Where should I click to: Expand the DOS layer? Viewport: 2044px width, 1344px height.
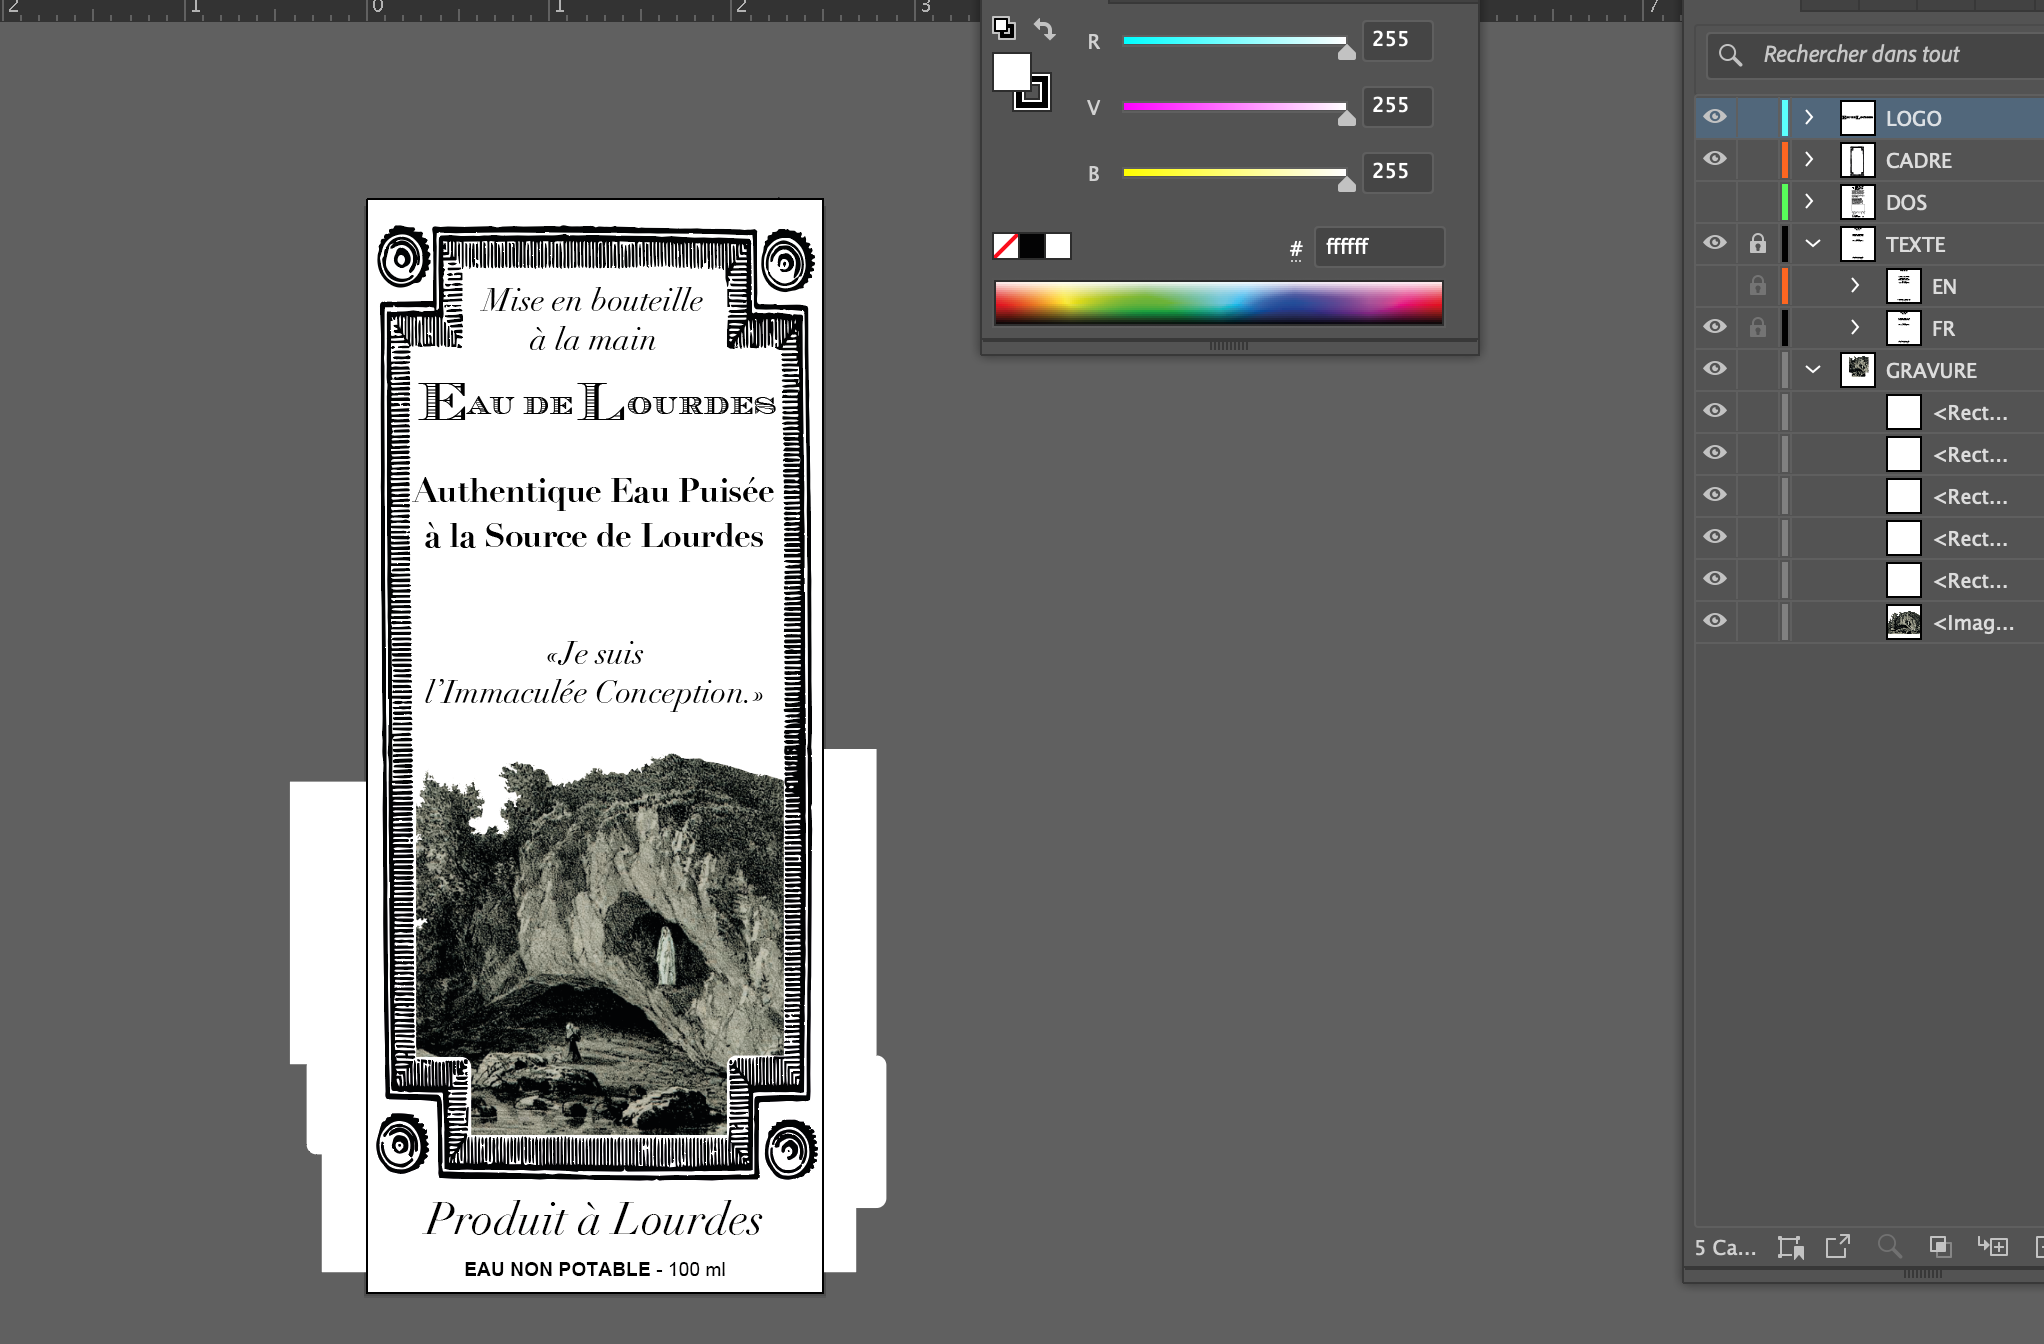point(1809,201)
